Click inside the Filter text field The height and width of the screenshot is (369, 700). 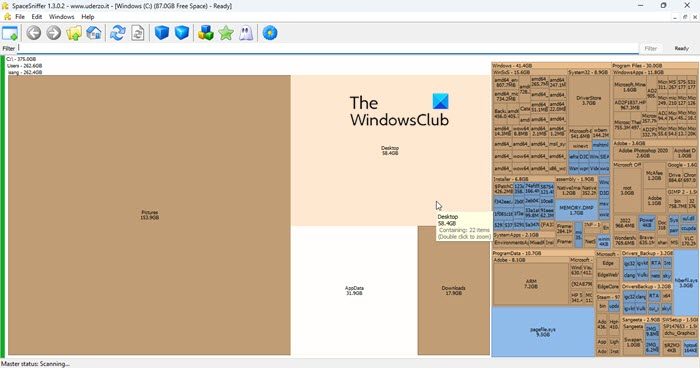328,48
